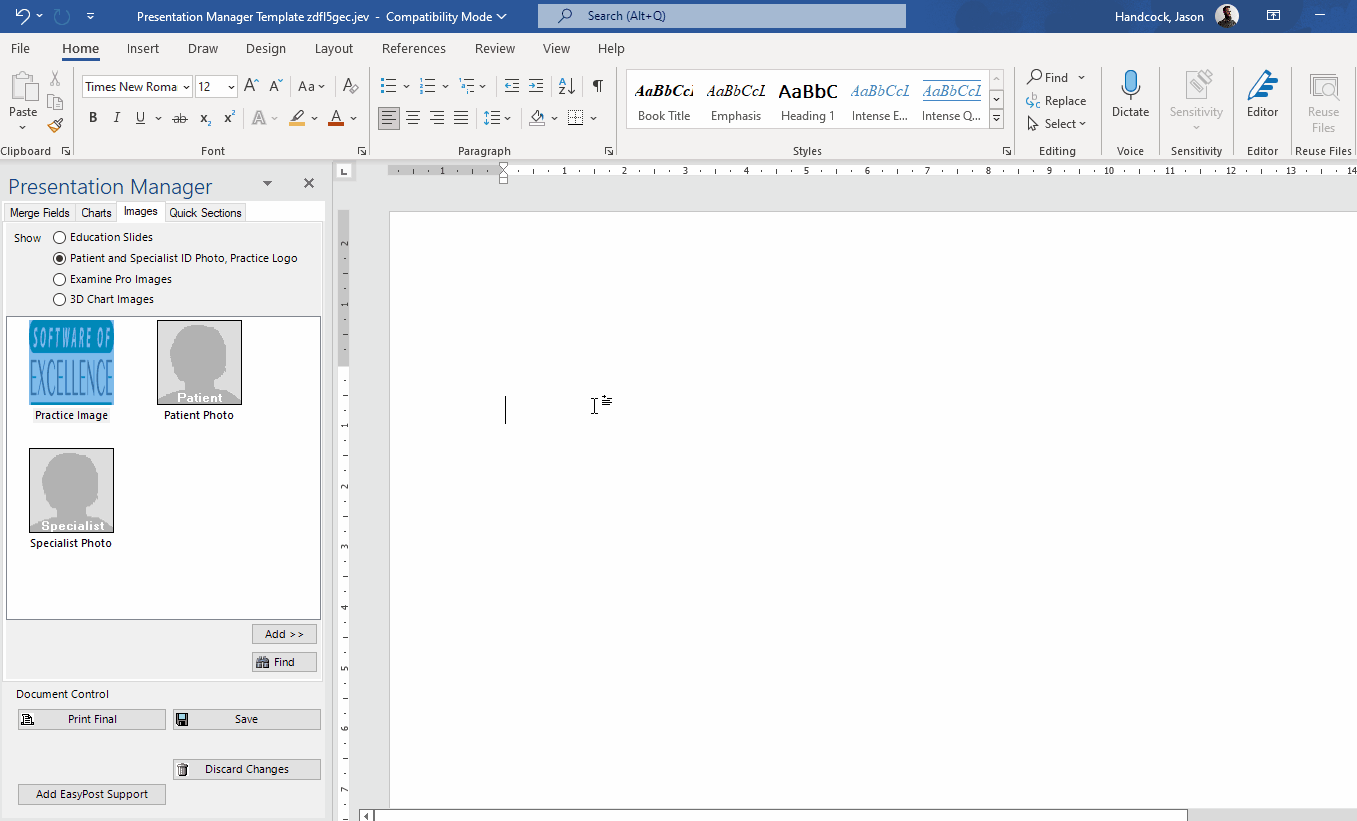Image resolution: width=1357 pixels, height=821 pixels.
Task: Apply italic formatting
Action: 117,117
